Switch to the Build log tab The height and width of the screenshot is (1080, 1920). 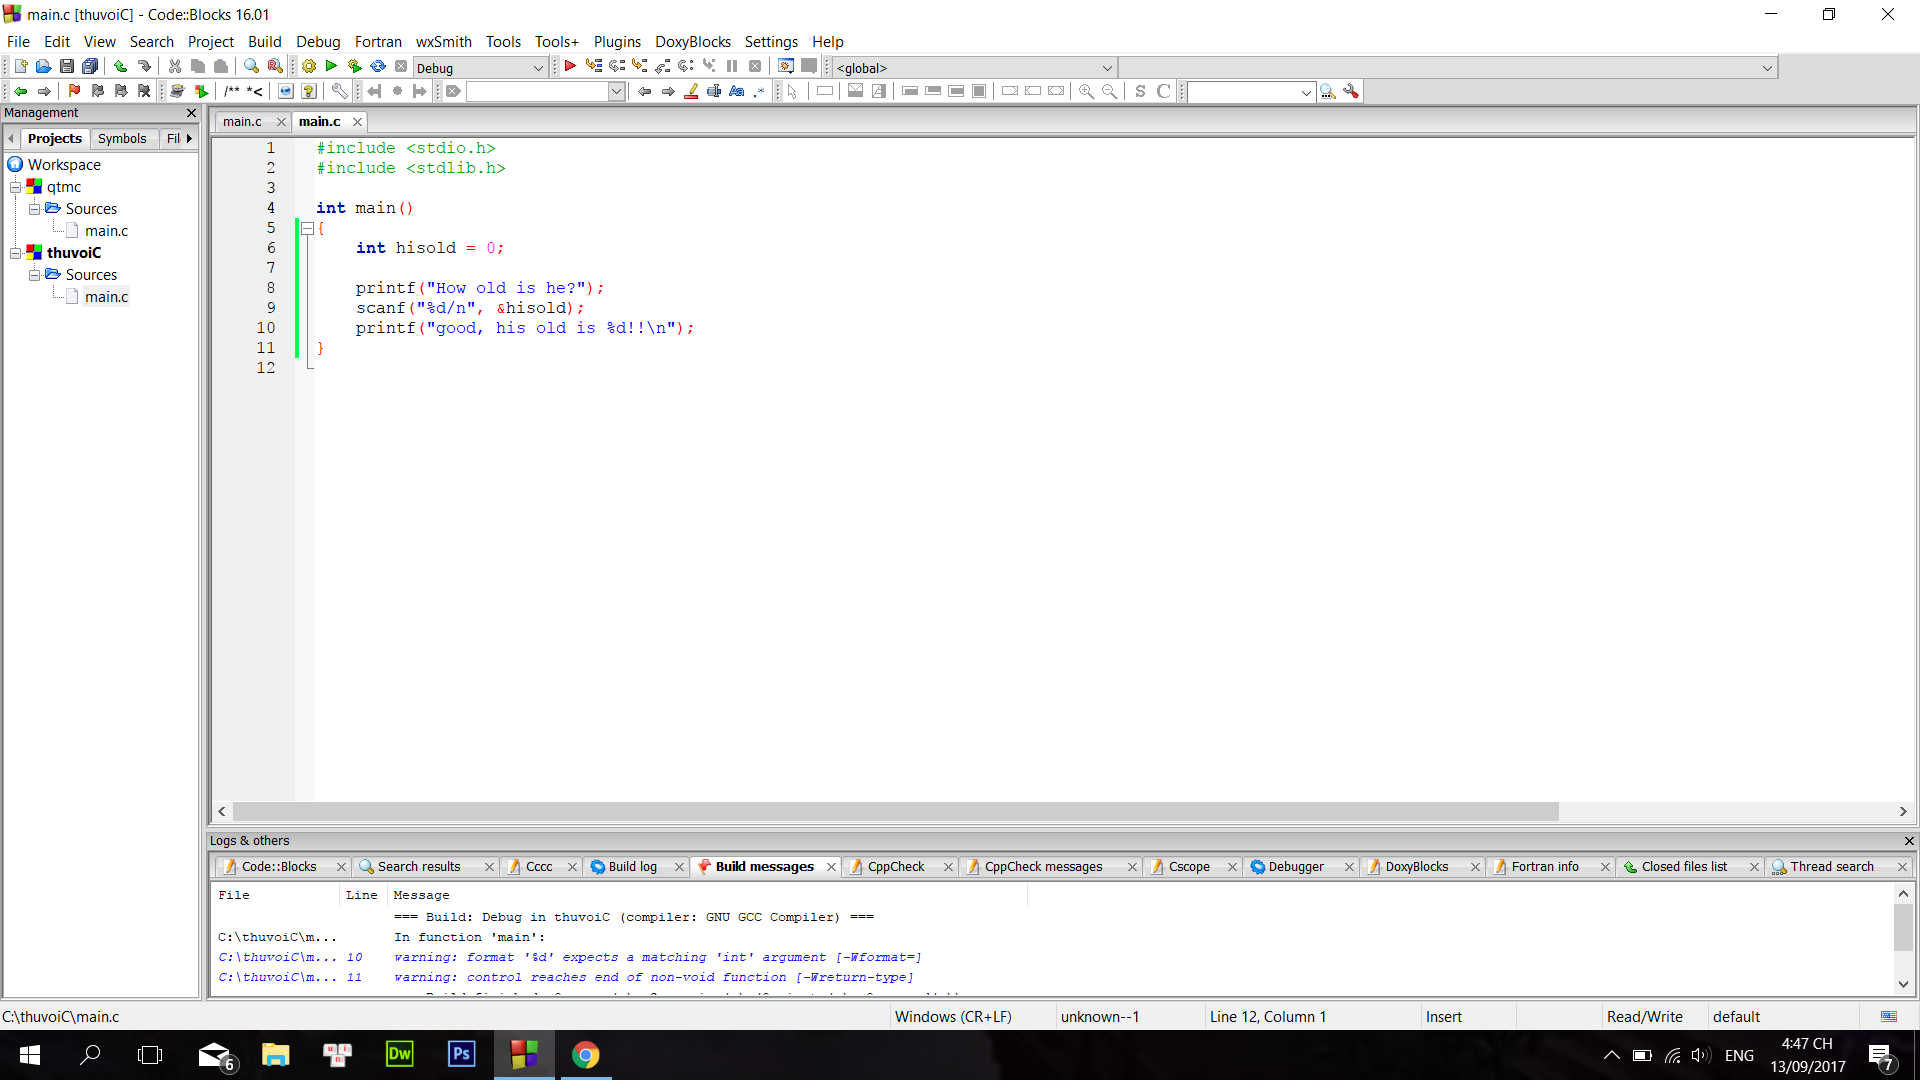[x=632, y=867]
